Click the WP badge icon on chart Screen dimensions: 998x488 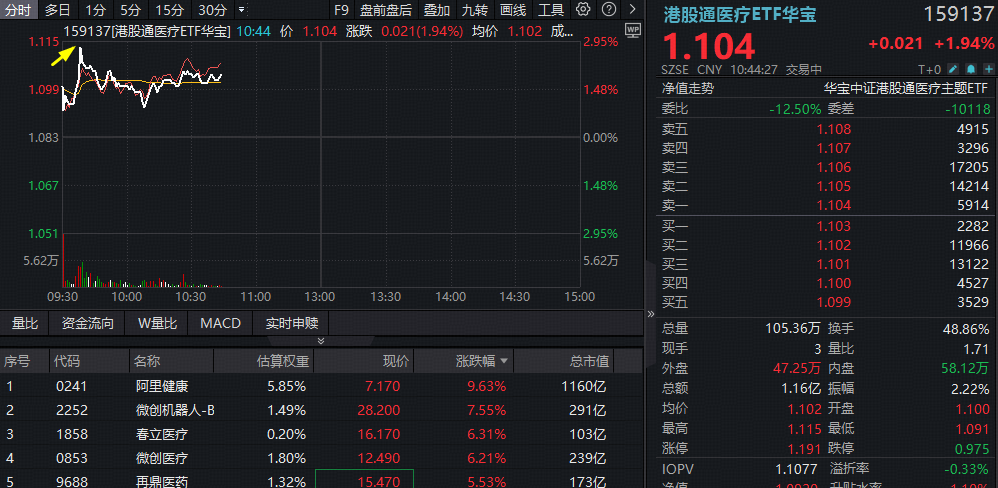click(x=631, y=30)
